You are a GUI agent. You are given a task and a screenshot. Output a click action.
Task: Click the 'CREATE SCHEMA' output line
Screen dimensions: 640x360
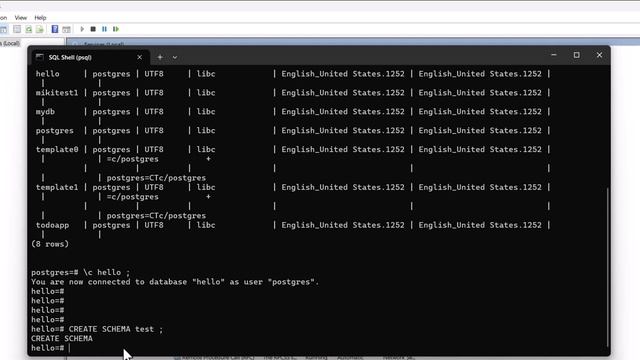[x=62, y=338]
